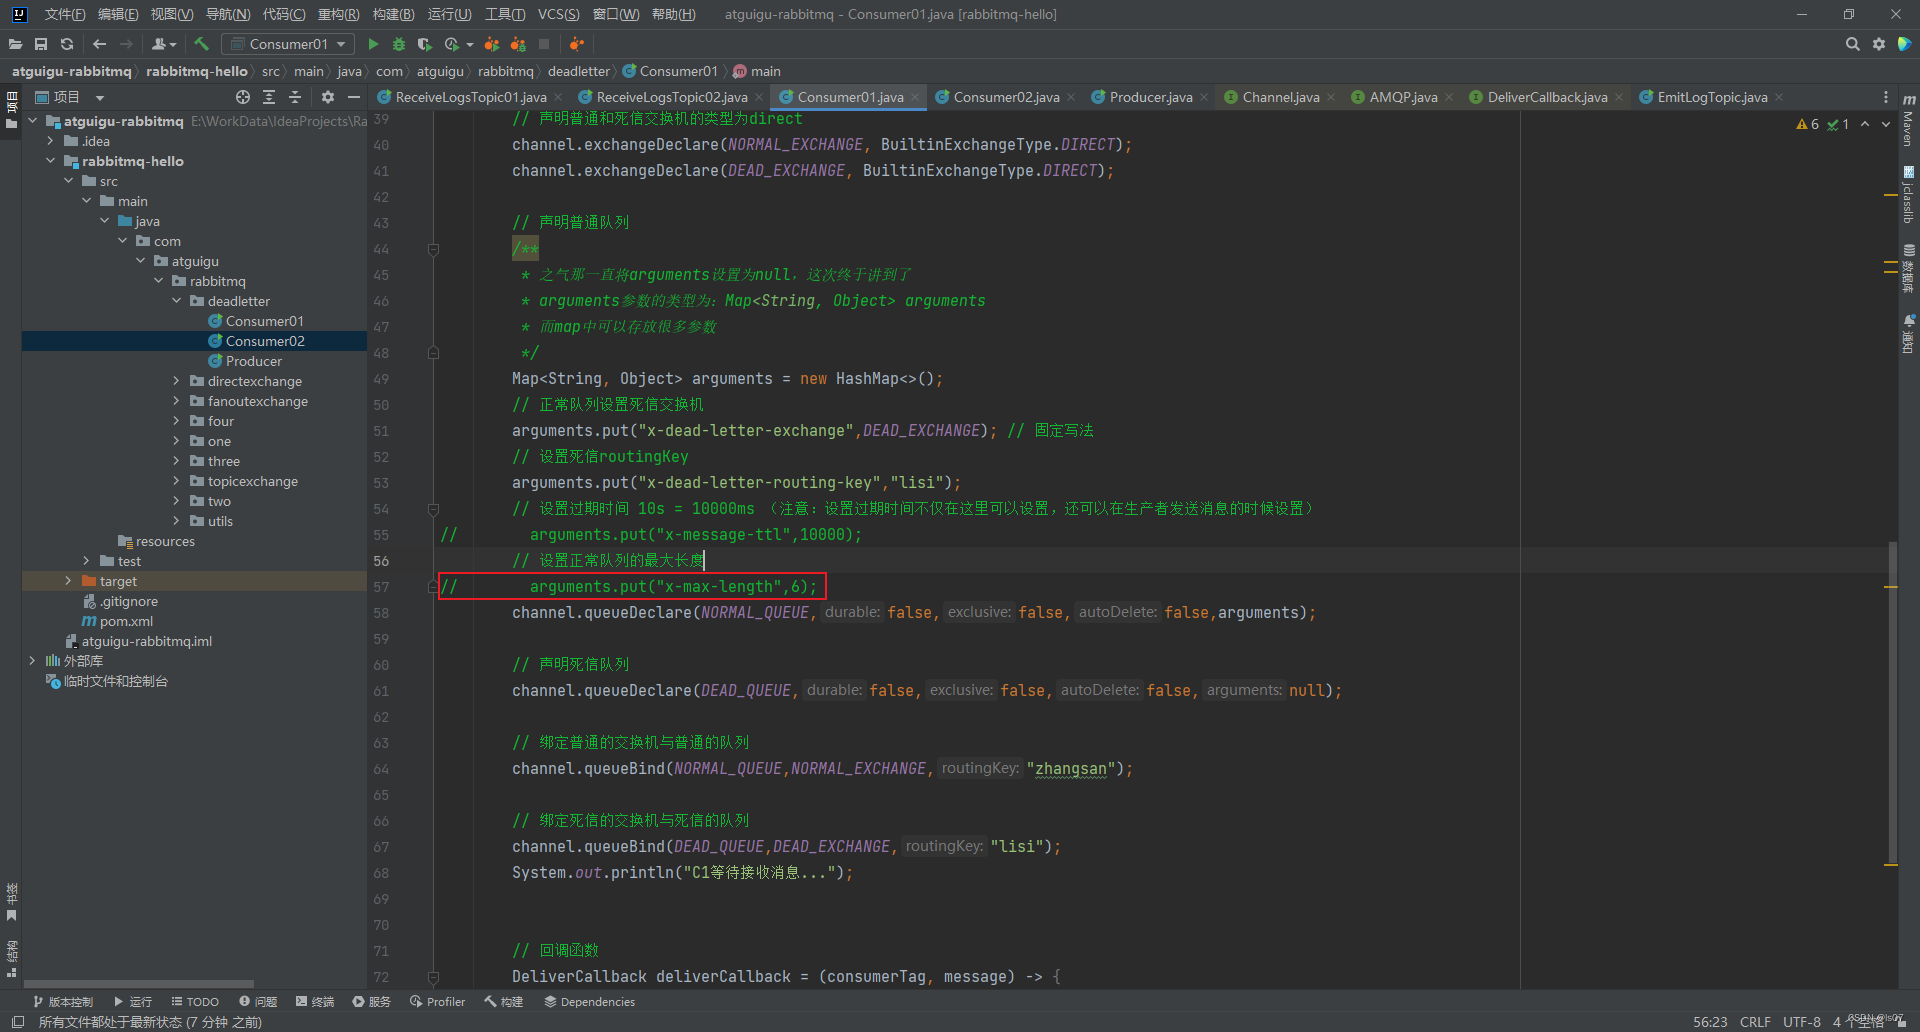Open Search Everywhere magnifier icon
The width and height of the screenshot is (1920, 1032).
tap(1852, 44)
